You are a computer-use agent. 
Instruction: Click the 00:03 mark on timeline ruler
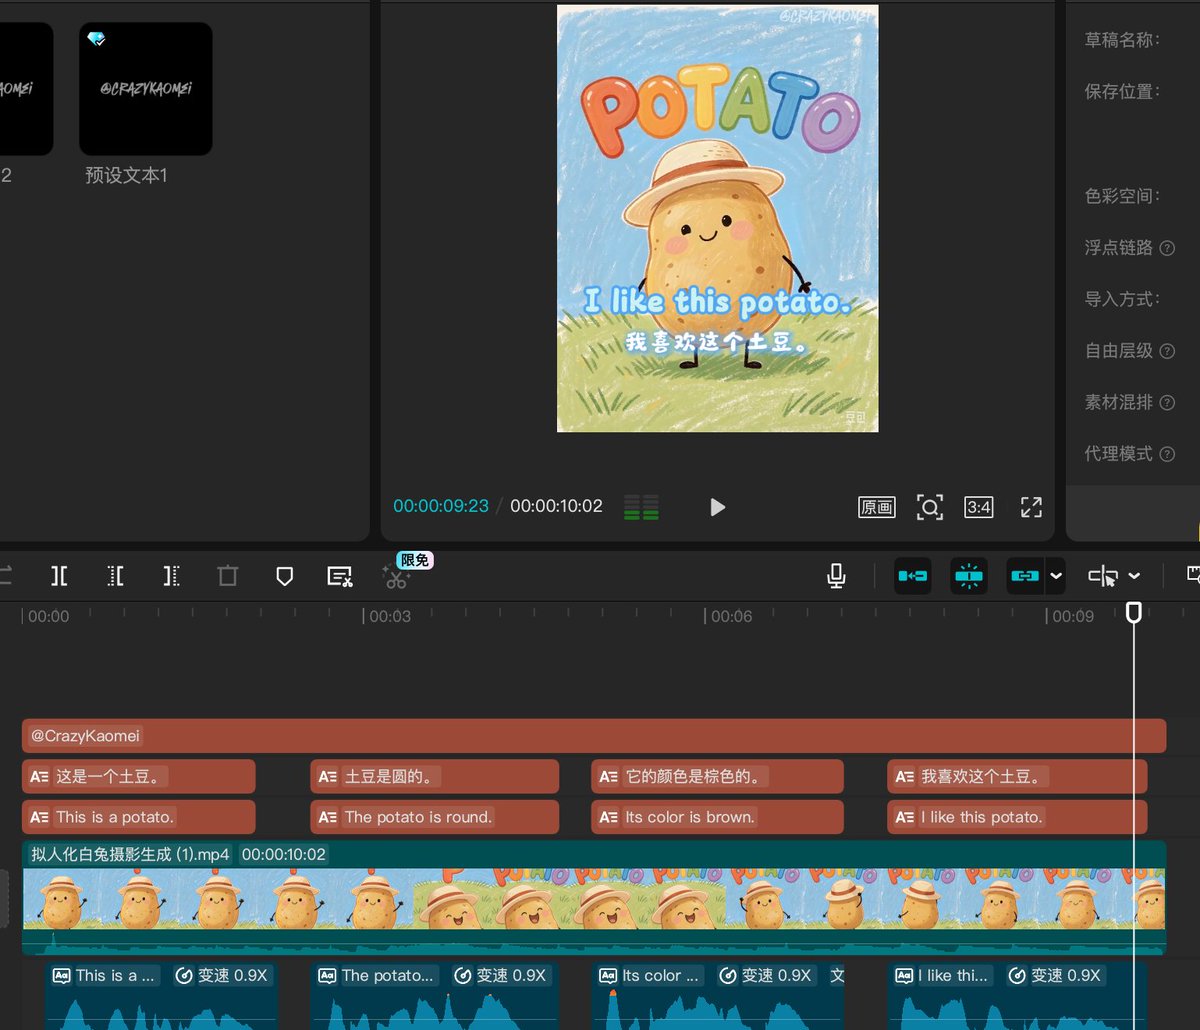click(389, 616)
